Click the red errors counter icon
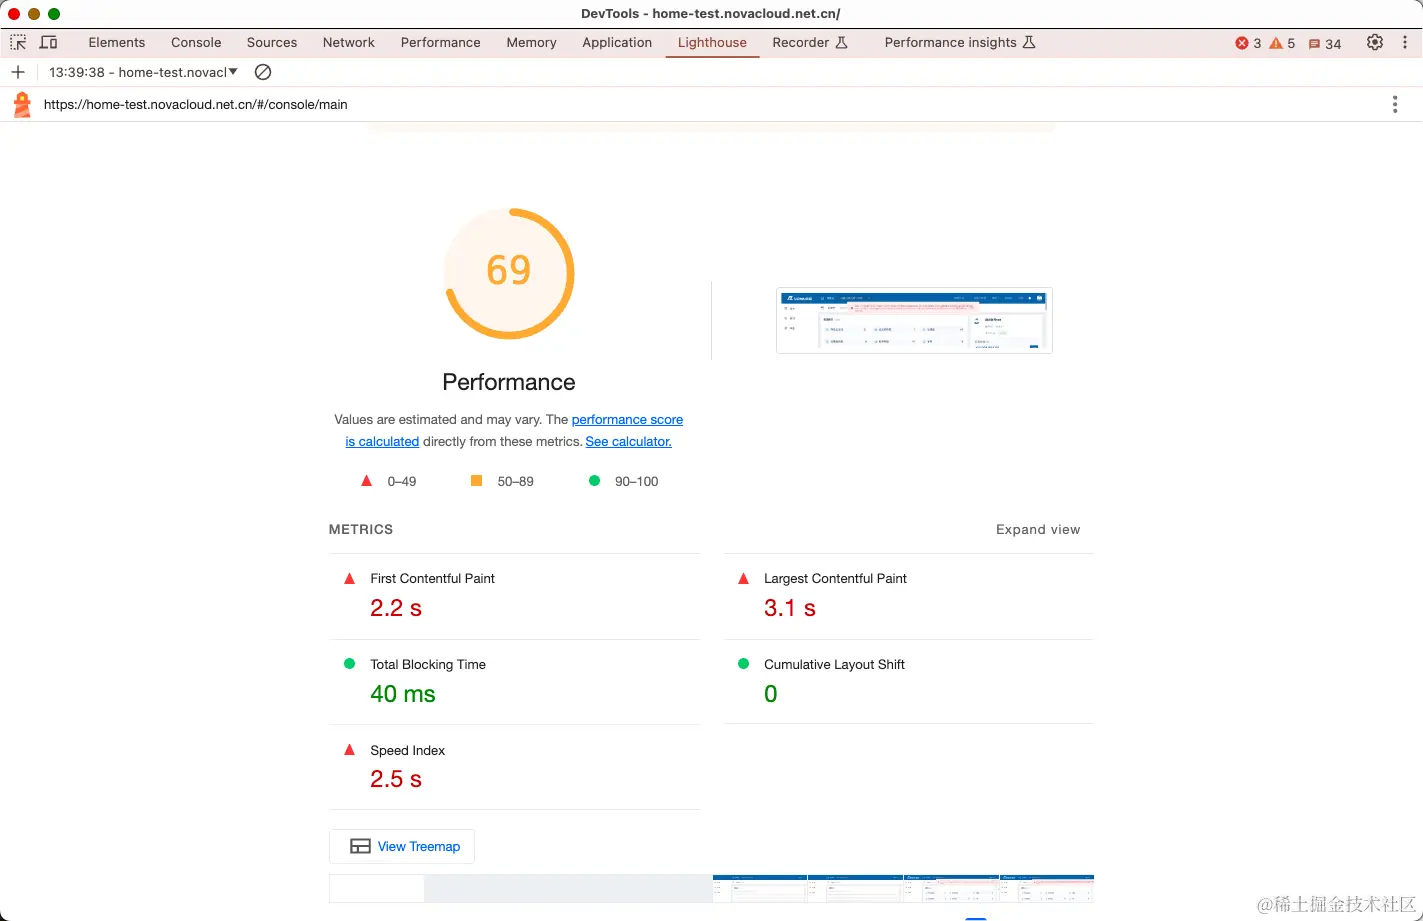The width and height of the screenshot is (1423, 921). tap(1242, 43)
